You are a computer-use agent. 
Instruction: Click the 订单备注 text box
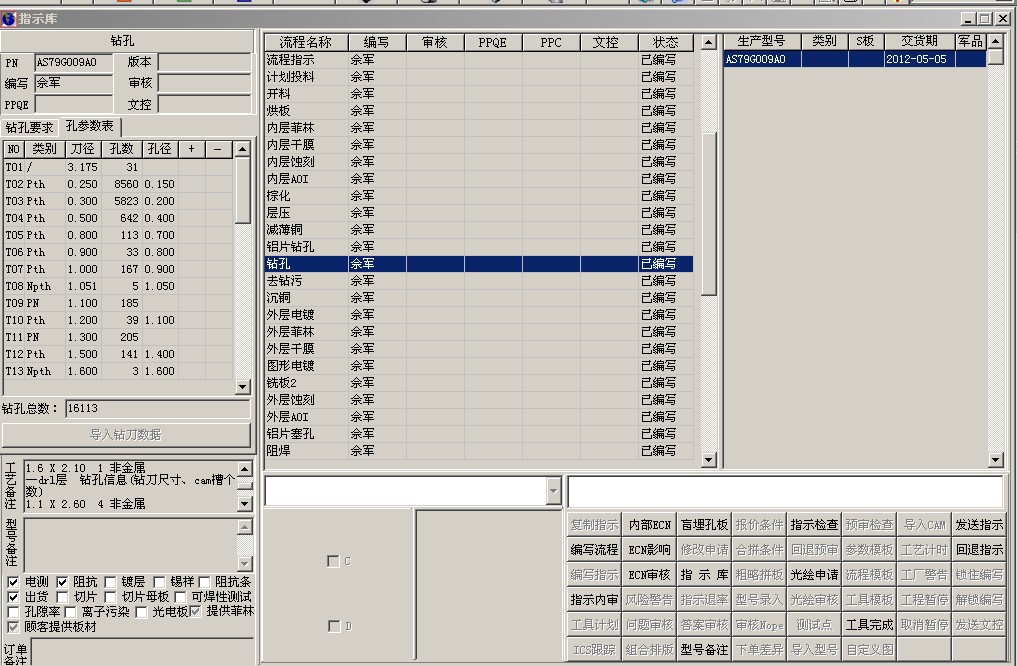pyautogui.click(x=142, y=652)
